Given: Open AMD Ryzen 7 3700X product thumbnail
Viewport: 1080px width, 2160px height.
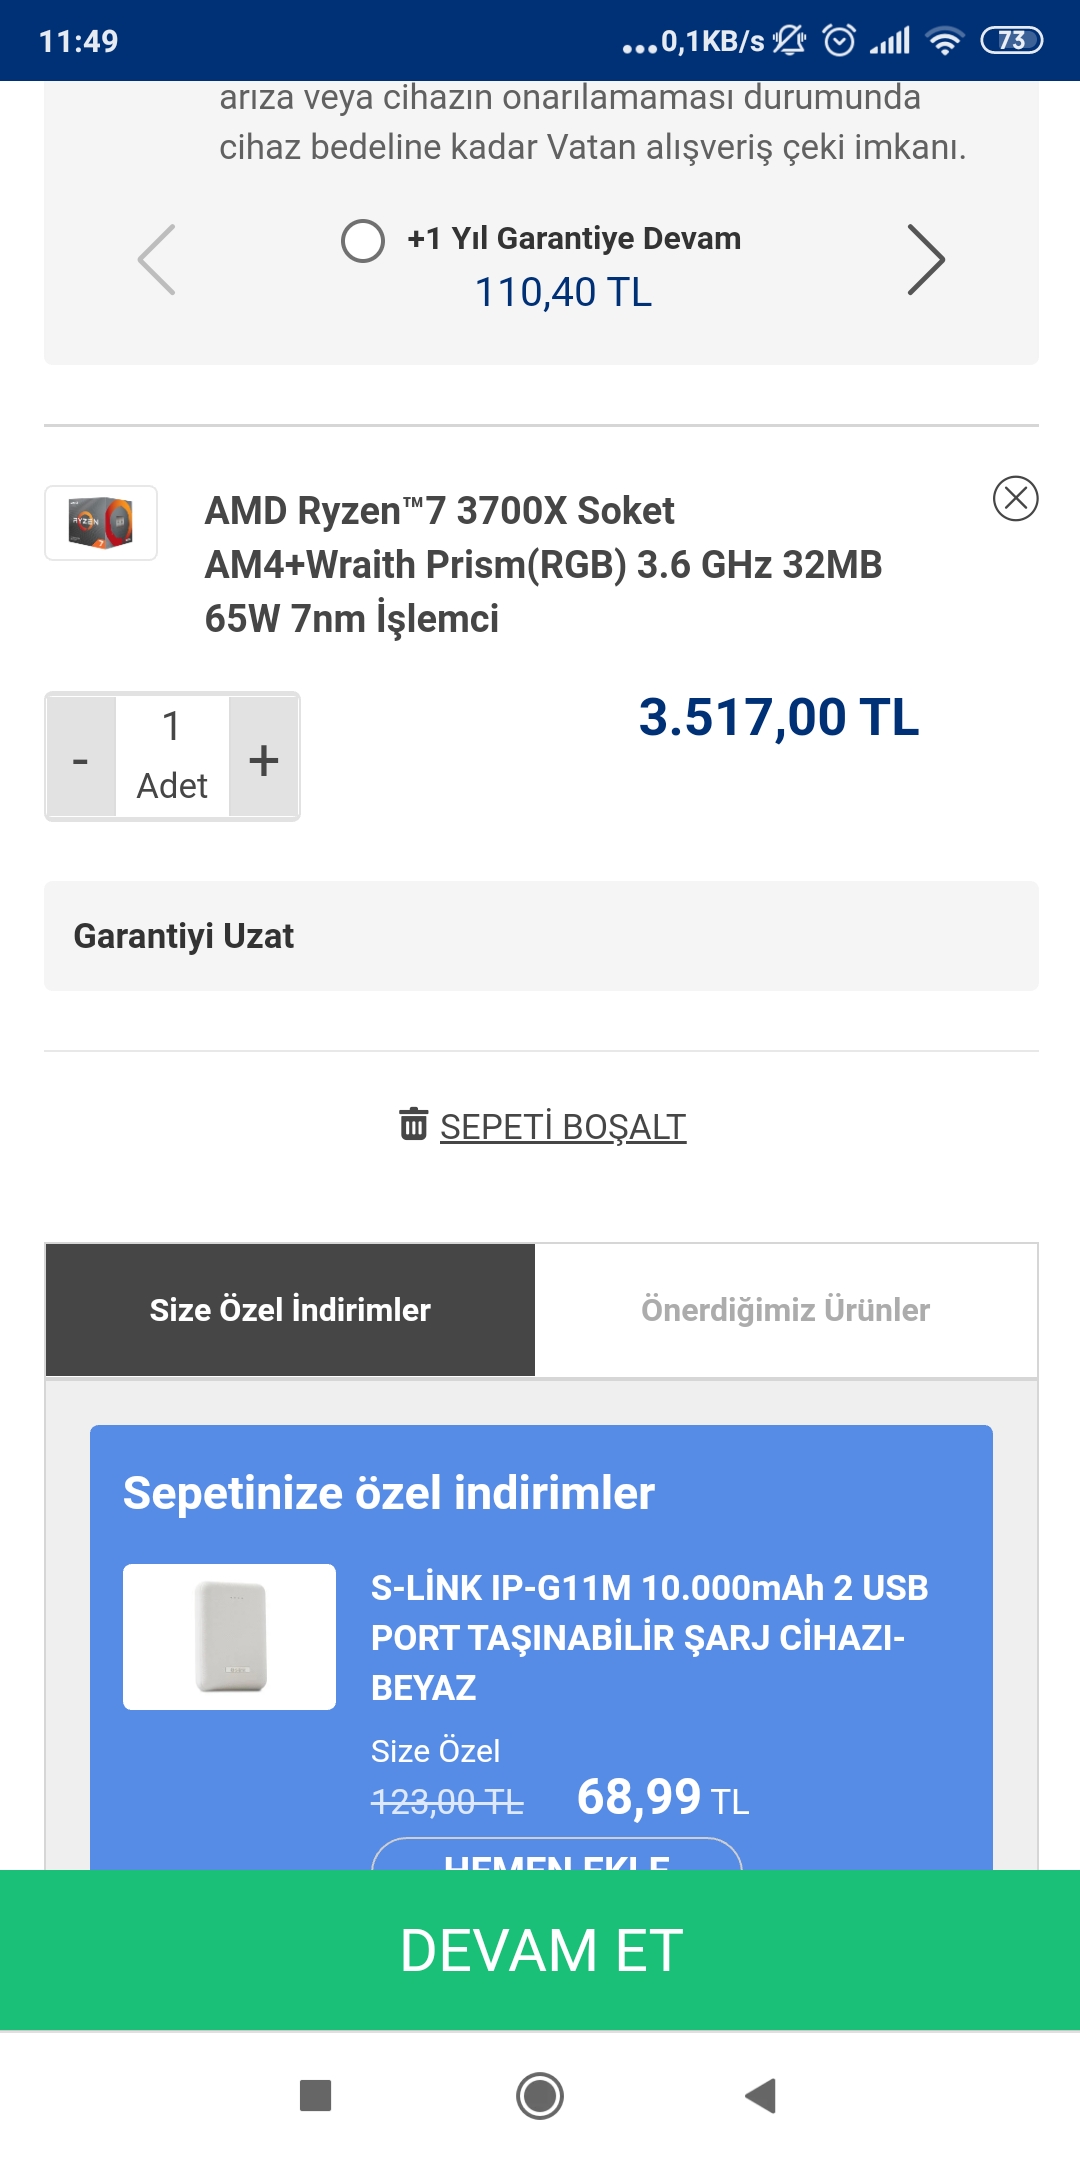Looking at the screenshot, I should pos(101,523).
